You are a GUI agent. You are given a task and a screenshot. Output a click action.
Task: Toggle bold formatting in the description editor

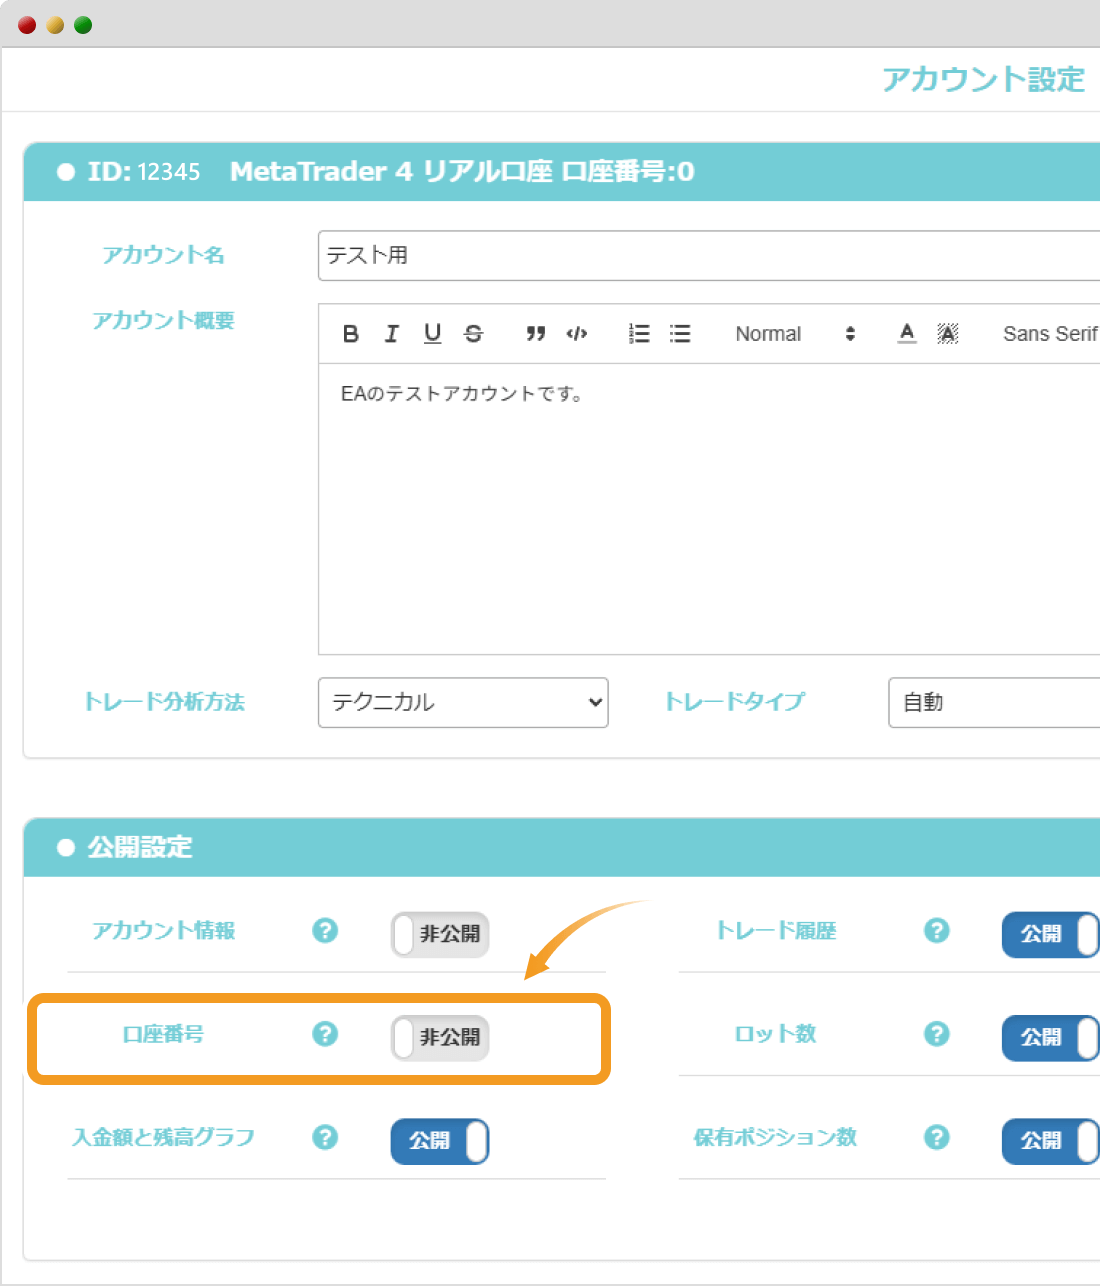pos(350,334)
